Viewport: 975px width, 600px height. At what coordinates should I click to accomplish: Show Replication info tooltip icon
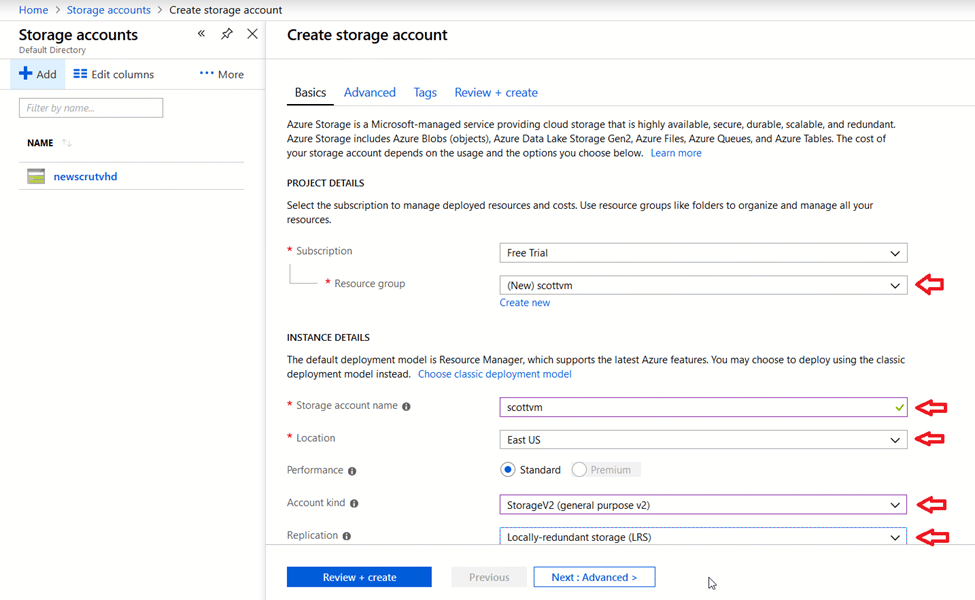346,536
